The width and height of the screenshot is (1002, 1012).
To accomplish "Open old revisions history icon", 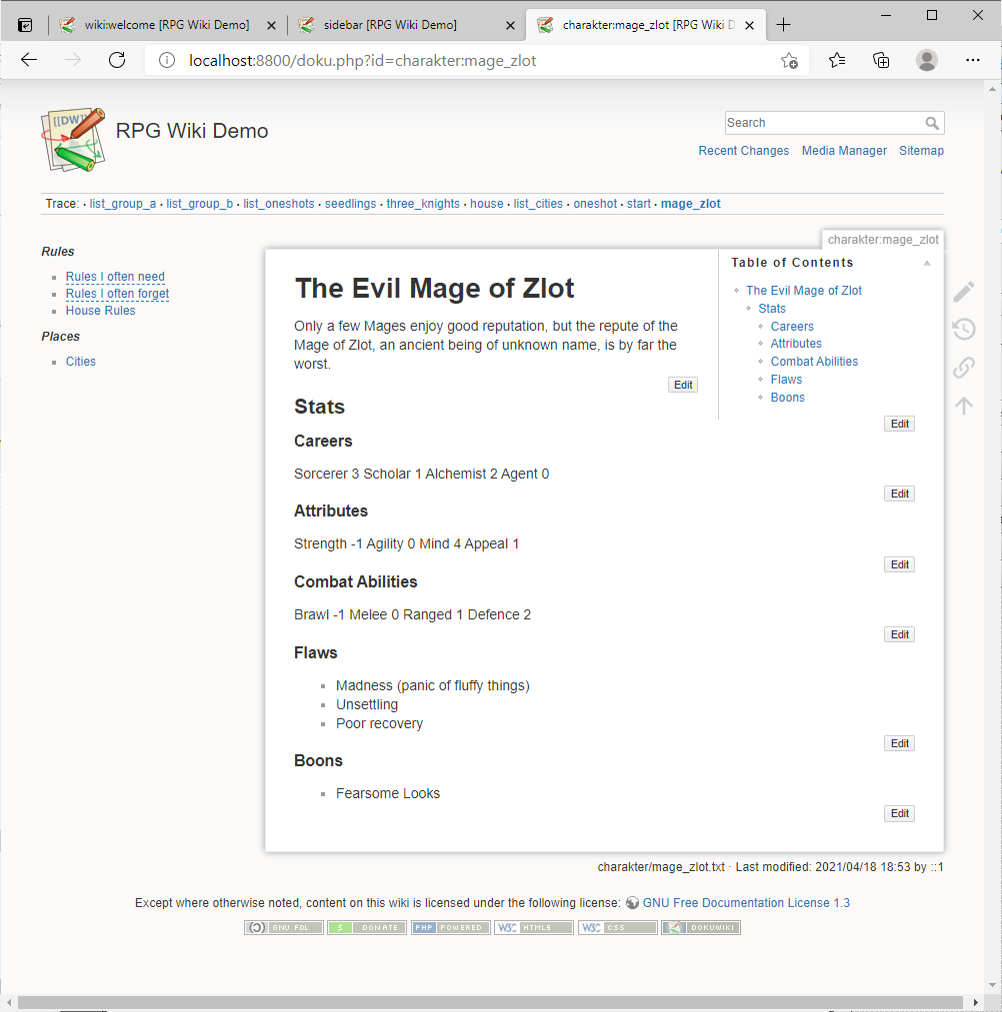I will tap(963, 329).
